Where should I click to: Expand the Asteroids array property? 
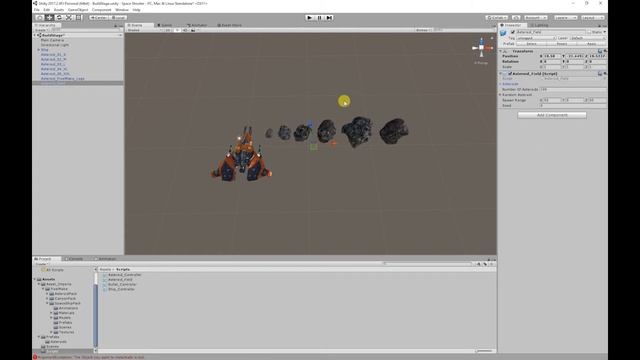click(501, 84)
